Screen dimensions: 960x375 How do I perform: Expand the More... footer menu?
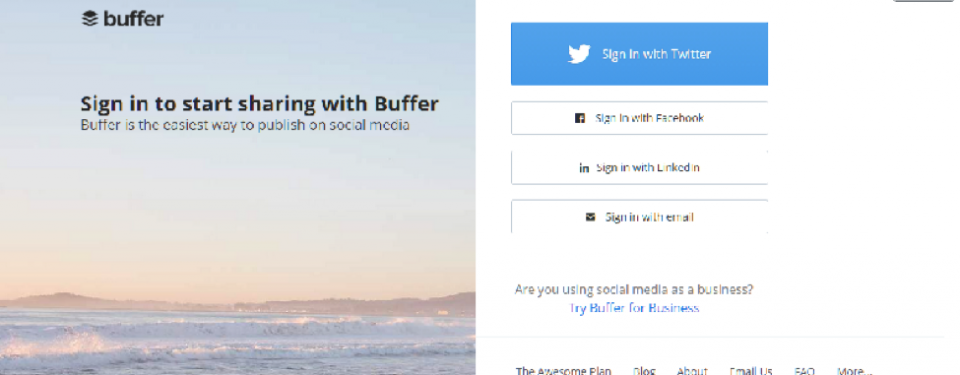click(854, 371)
